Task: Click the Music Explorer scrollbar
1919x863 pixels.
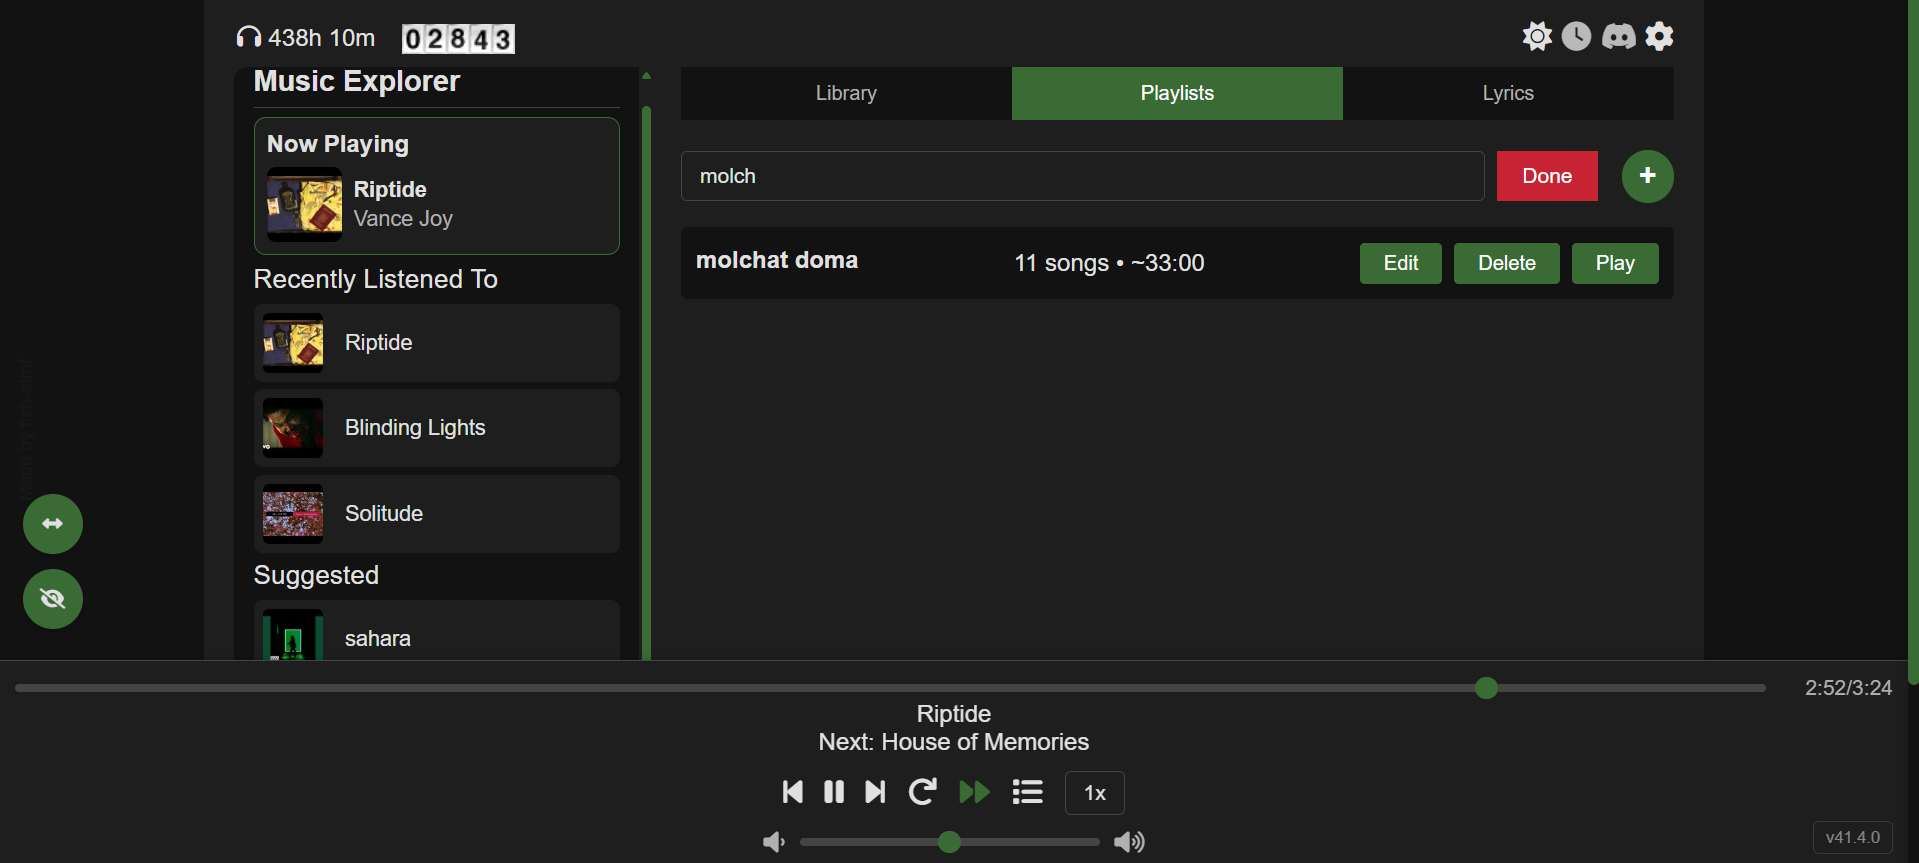Action: point(647,382)
